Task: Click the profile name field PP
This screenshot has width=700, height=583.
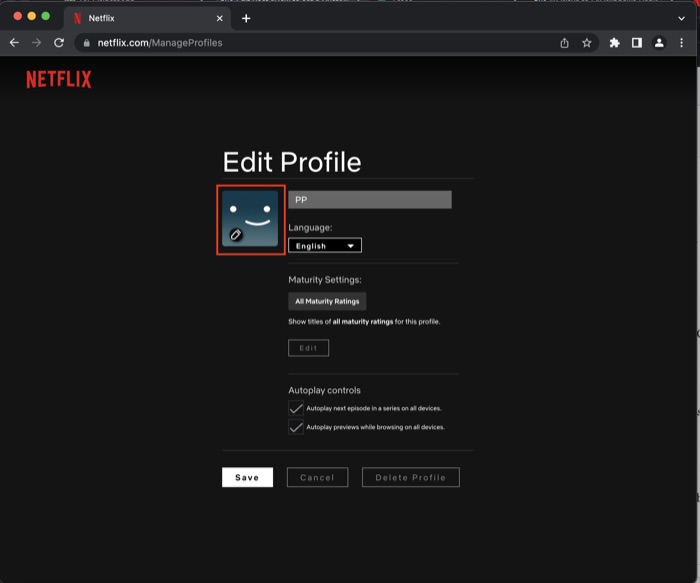Action: click(370, 200)
